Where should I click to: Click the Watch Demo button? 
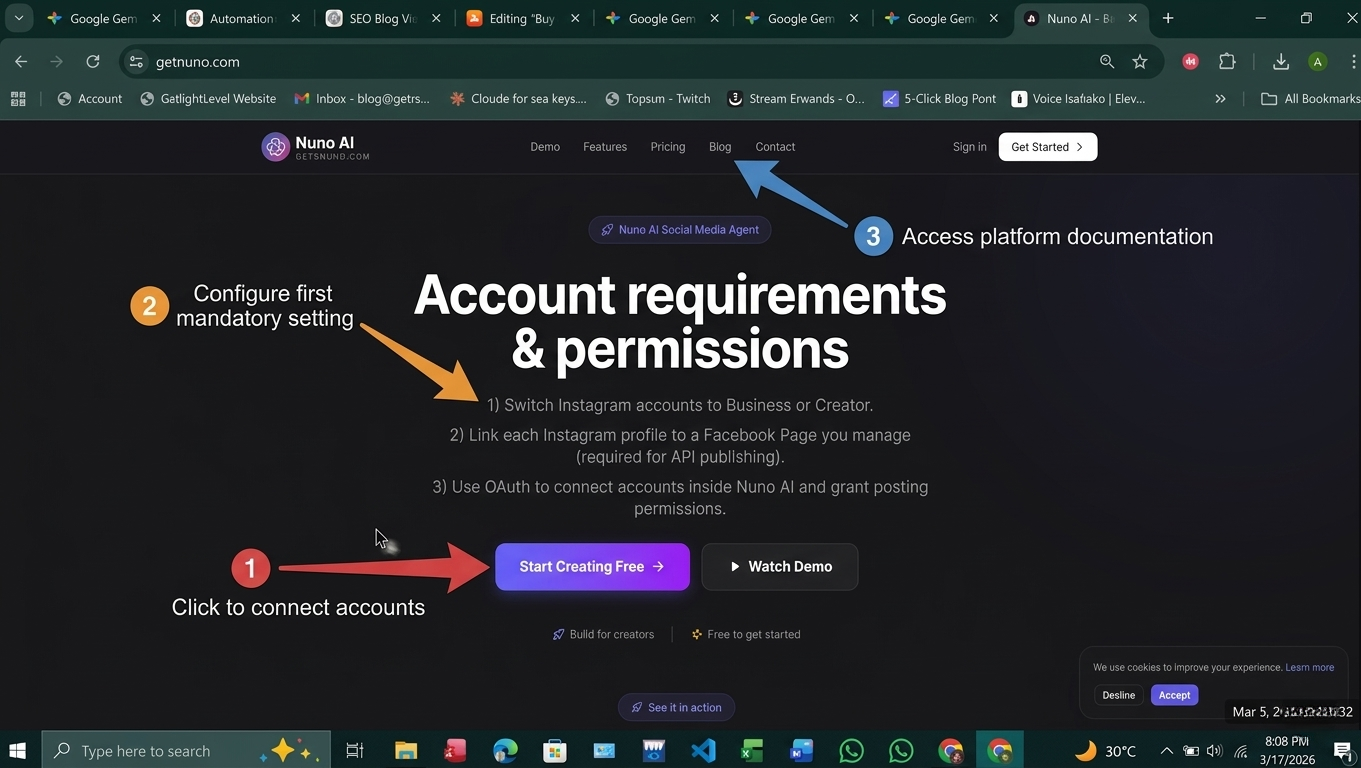point(779,567)
